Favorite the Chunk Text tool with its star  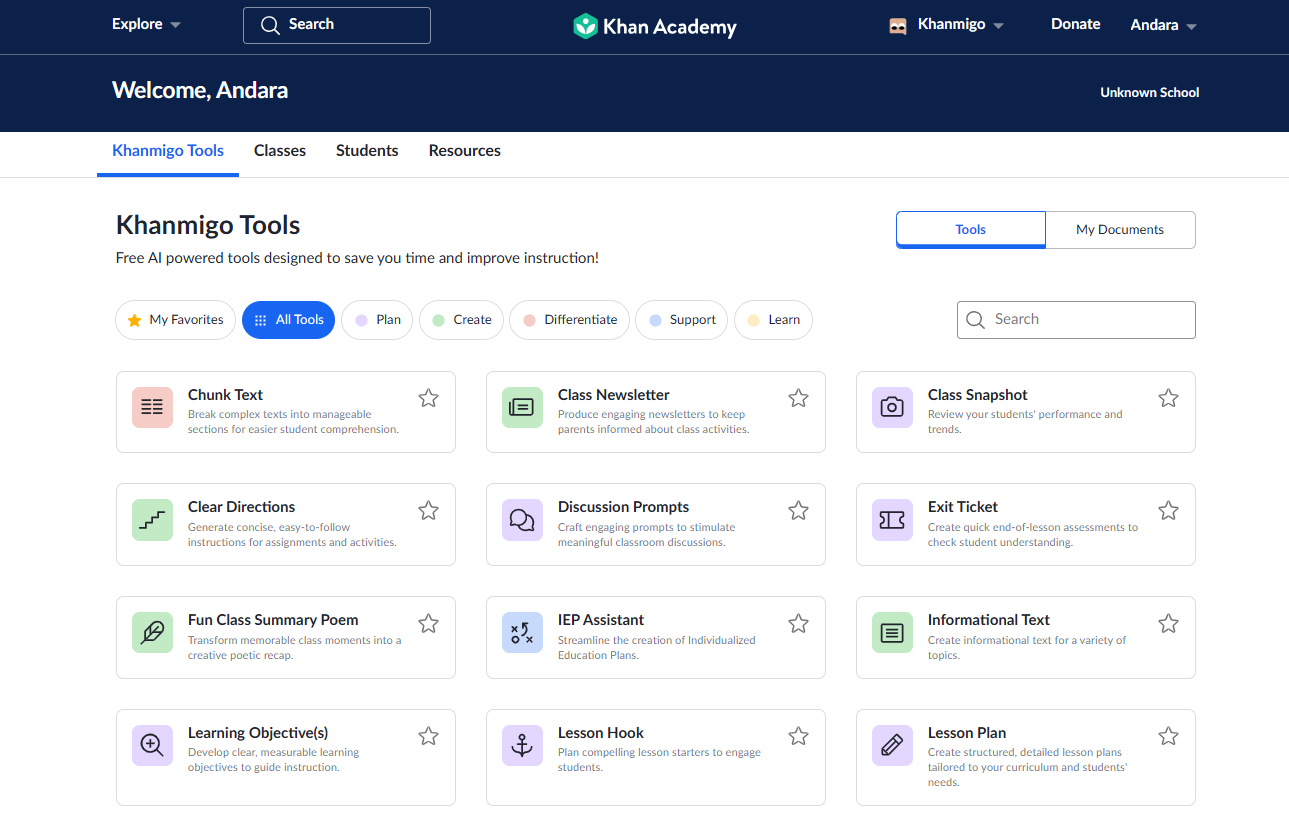(428, 398)
